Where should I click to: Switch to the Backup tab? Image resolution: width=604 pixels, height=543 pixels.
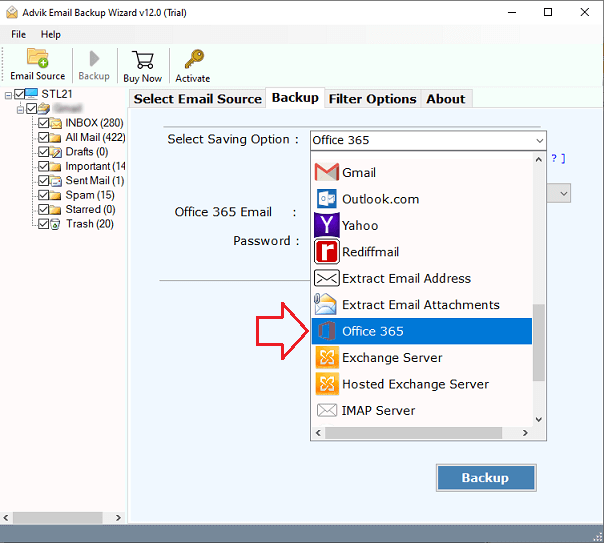point(295,98)
